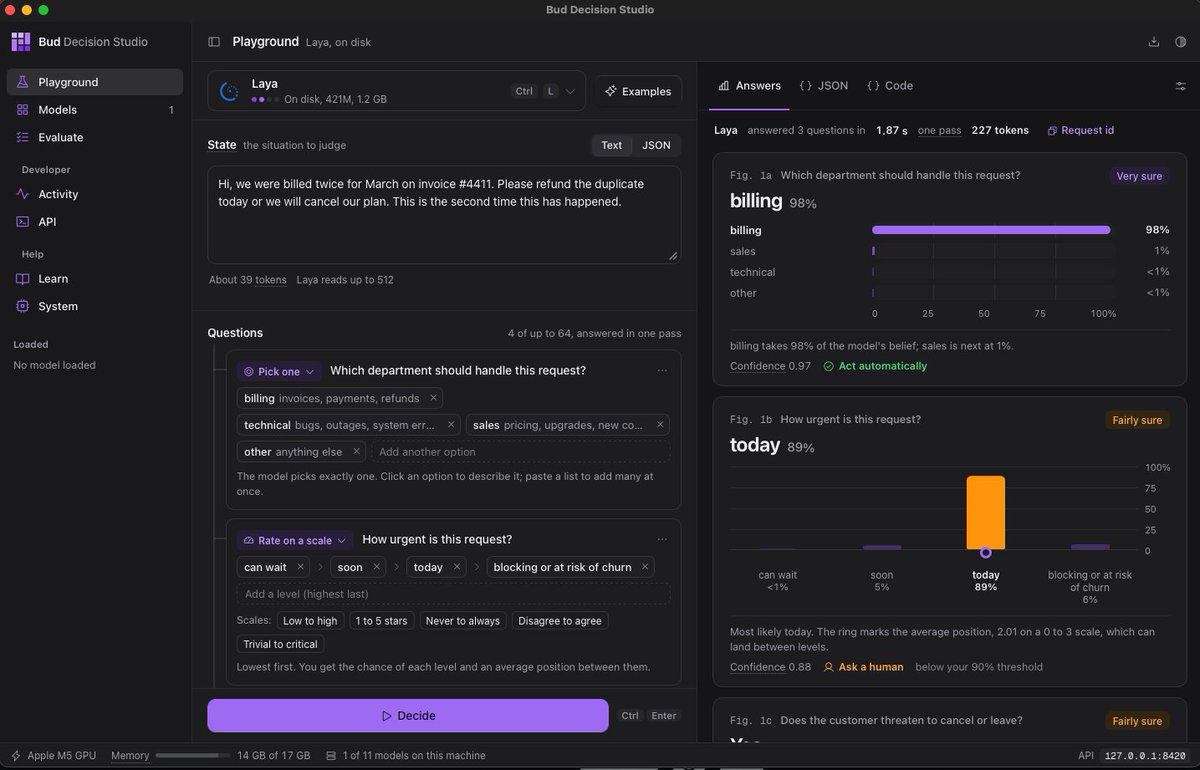Click the purple billing probability bar
Screen dimensions: 1200x770
(991, 230)
